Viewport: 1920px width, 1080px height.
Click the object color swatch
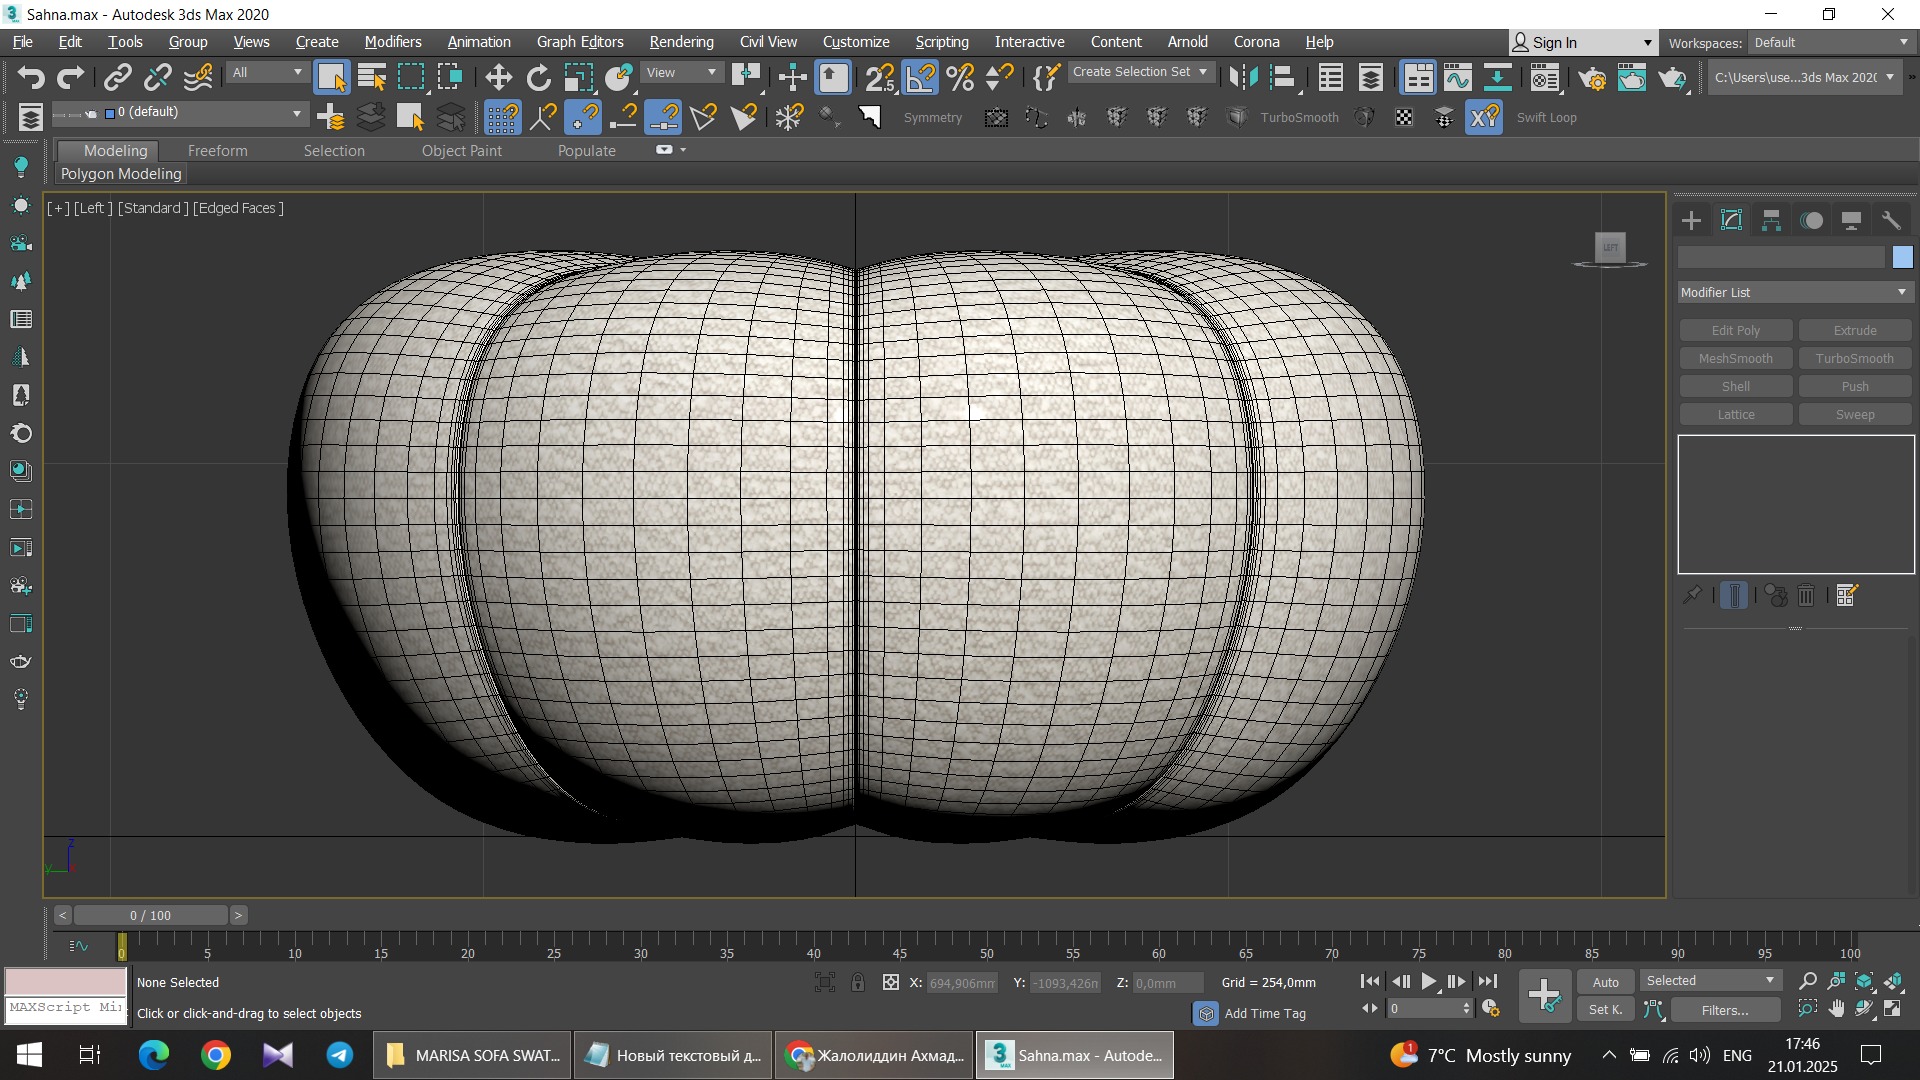point(1902,257)
